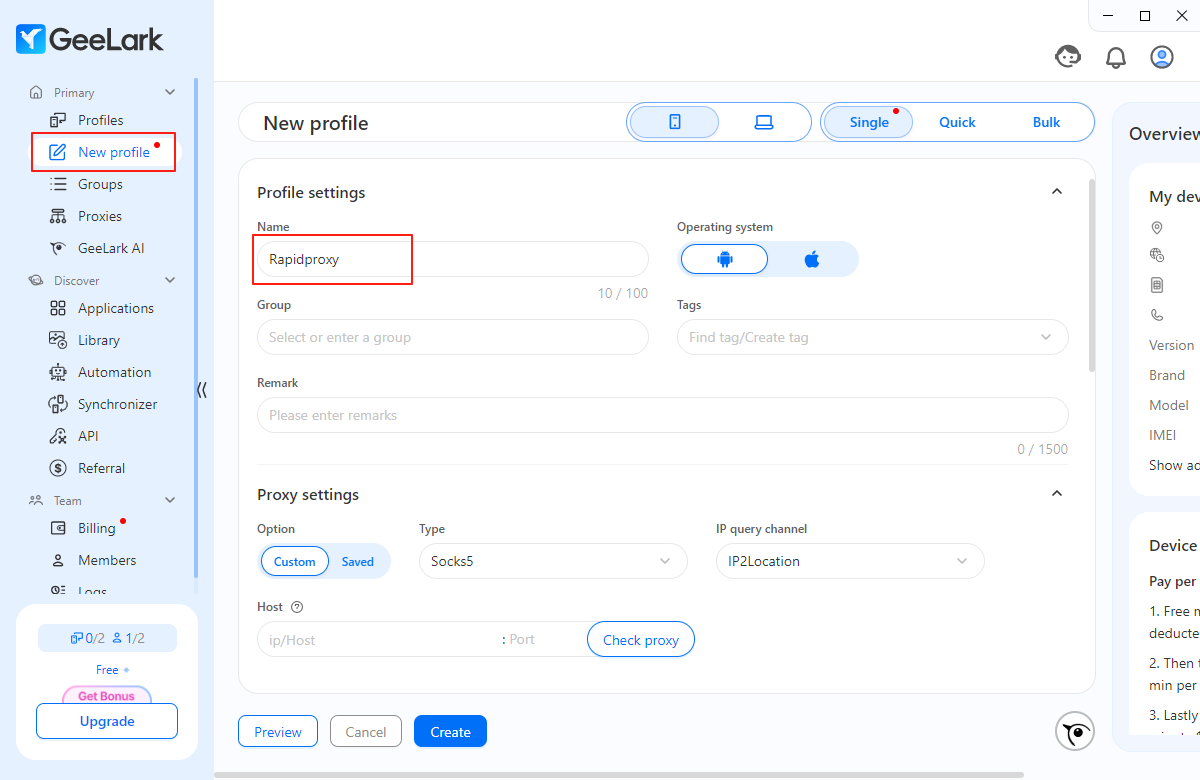Image resolution: width=1200 pixels, height=780 pixels.
Task: Open the floating GeeLark AI assistant icon
Action: 1075,731
